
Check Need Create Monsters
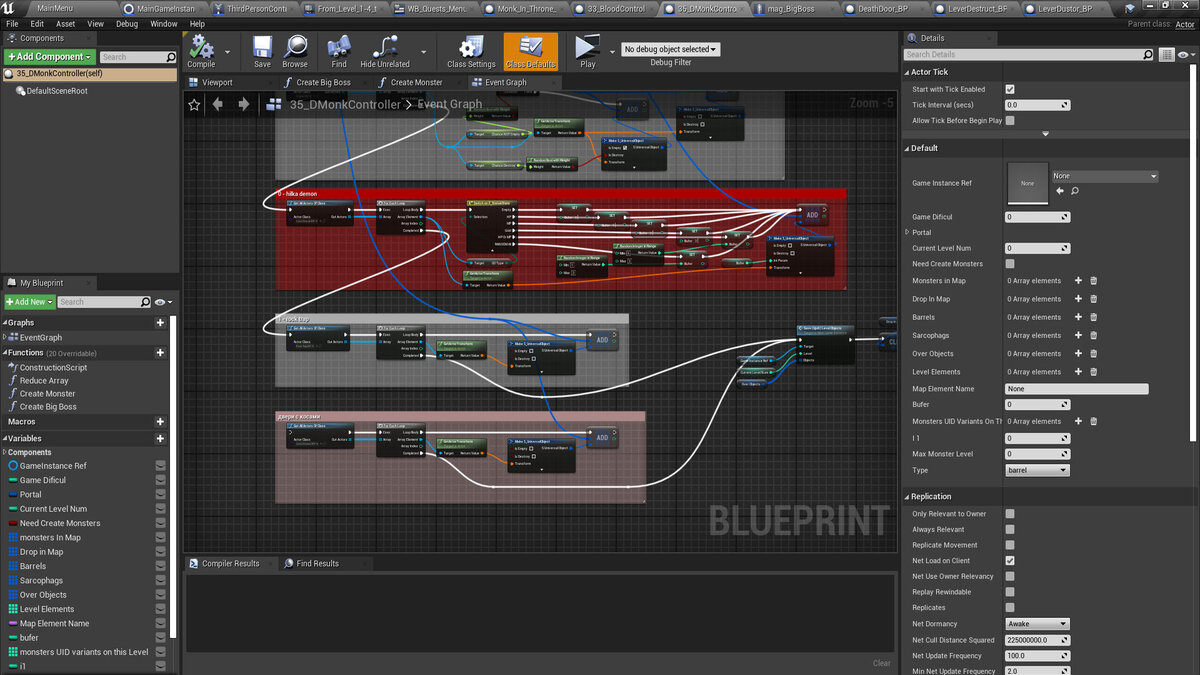click(1010, 263)
